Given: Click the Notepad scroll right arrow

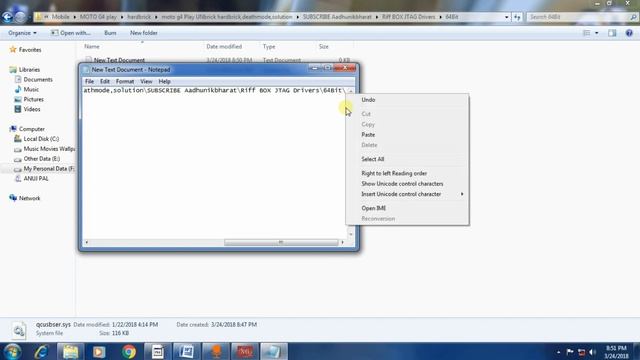Looking at the screenshot, I should [342, 242].
